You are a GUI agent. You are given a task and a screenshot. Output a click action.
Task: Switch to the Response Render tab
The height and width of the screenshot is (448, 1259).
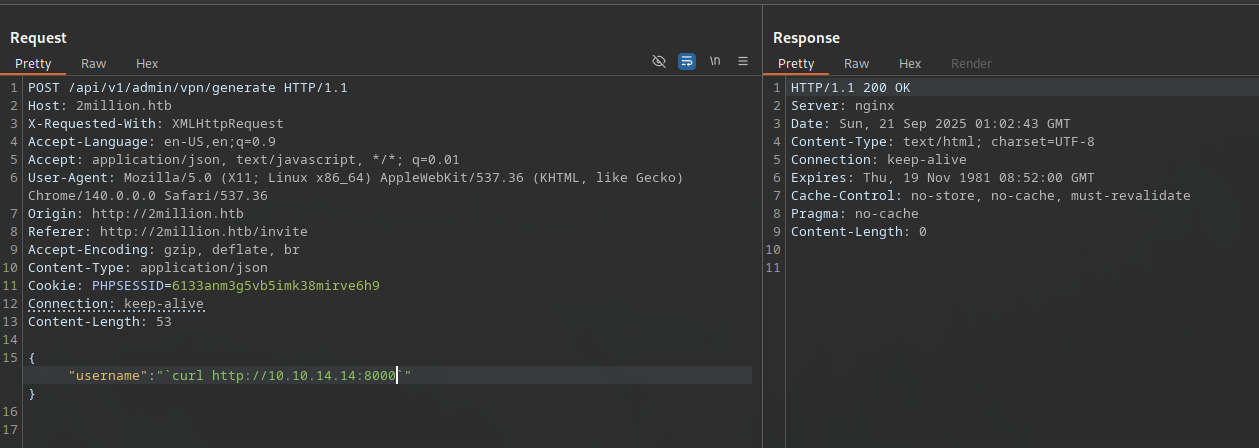(971, 63)
